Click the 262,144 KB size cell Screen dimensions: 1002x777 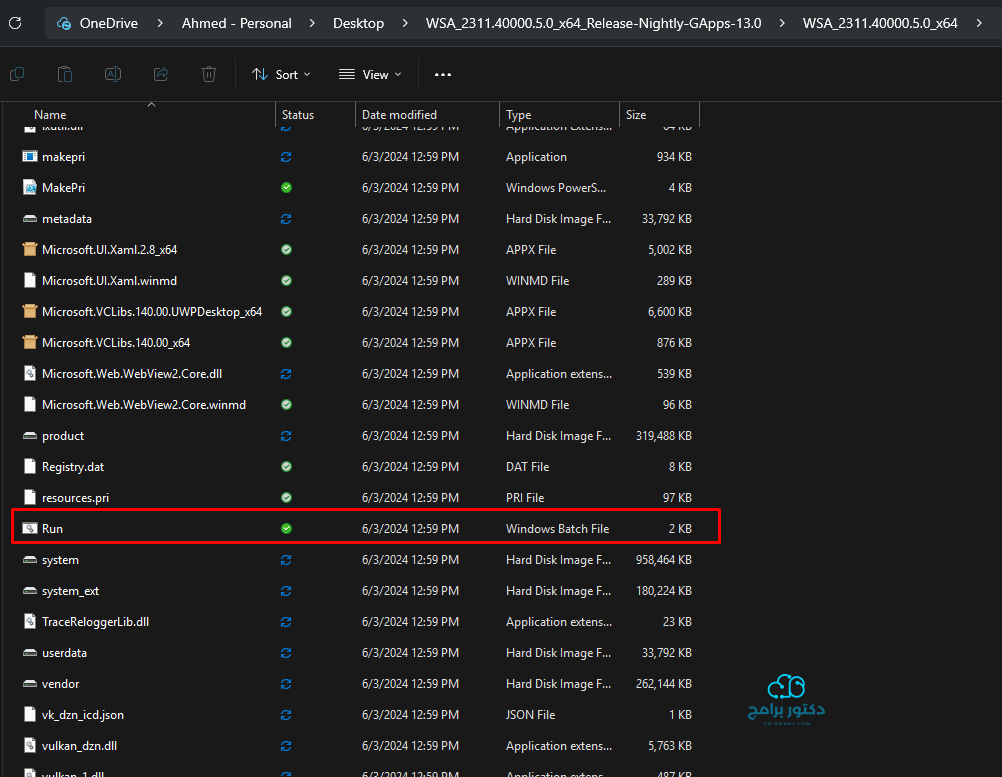pos(664,684)
